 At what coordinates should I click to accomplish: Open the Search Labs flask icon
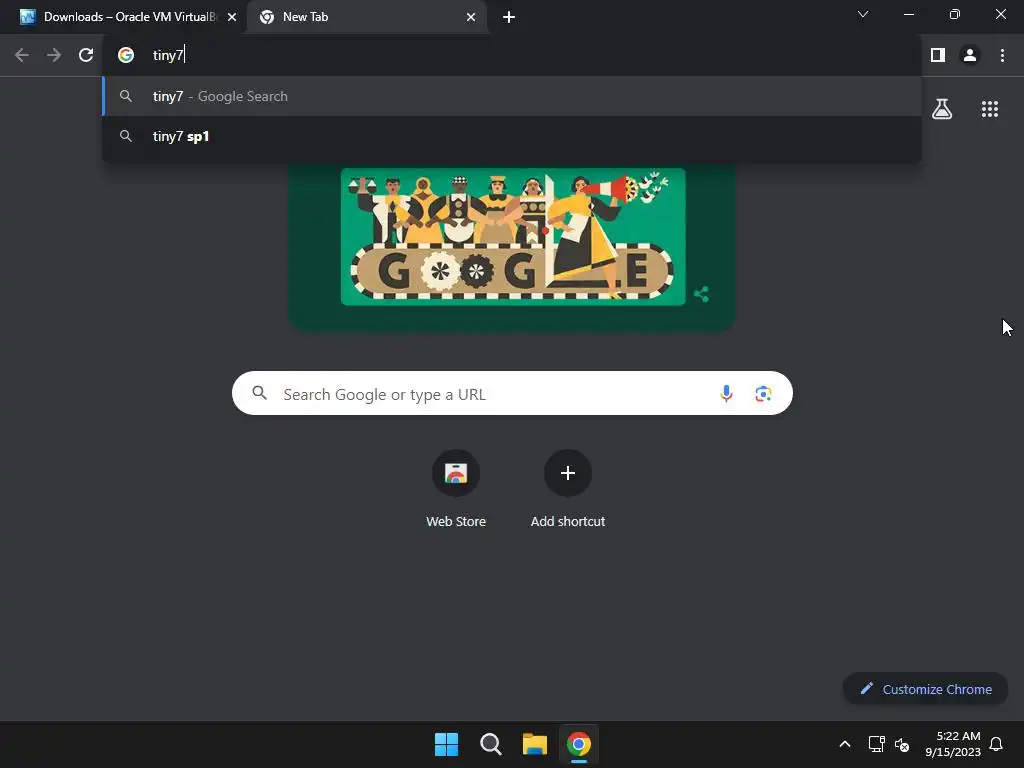coord(942,109)
